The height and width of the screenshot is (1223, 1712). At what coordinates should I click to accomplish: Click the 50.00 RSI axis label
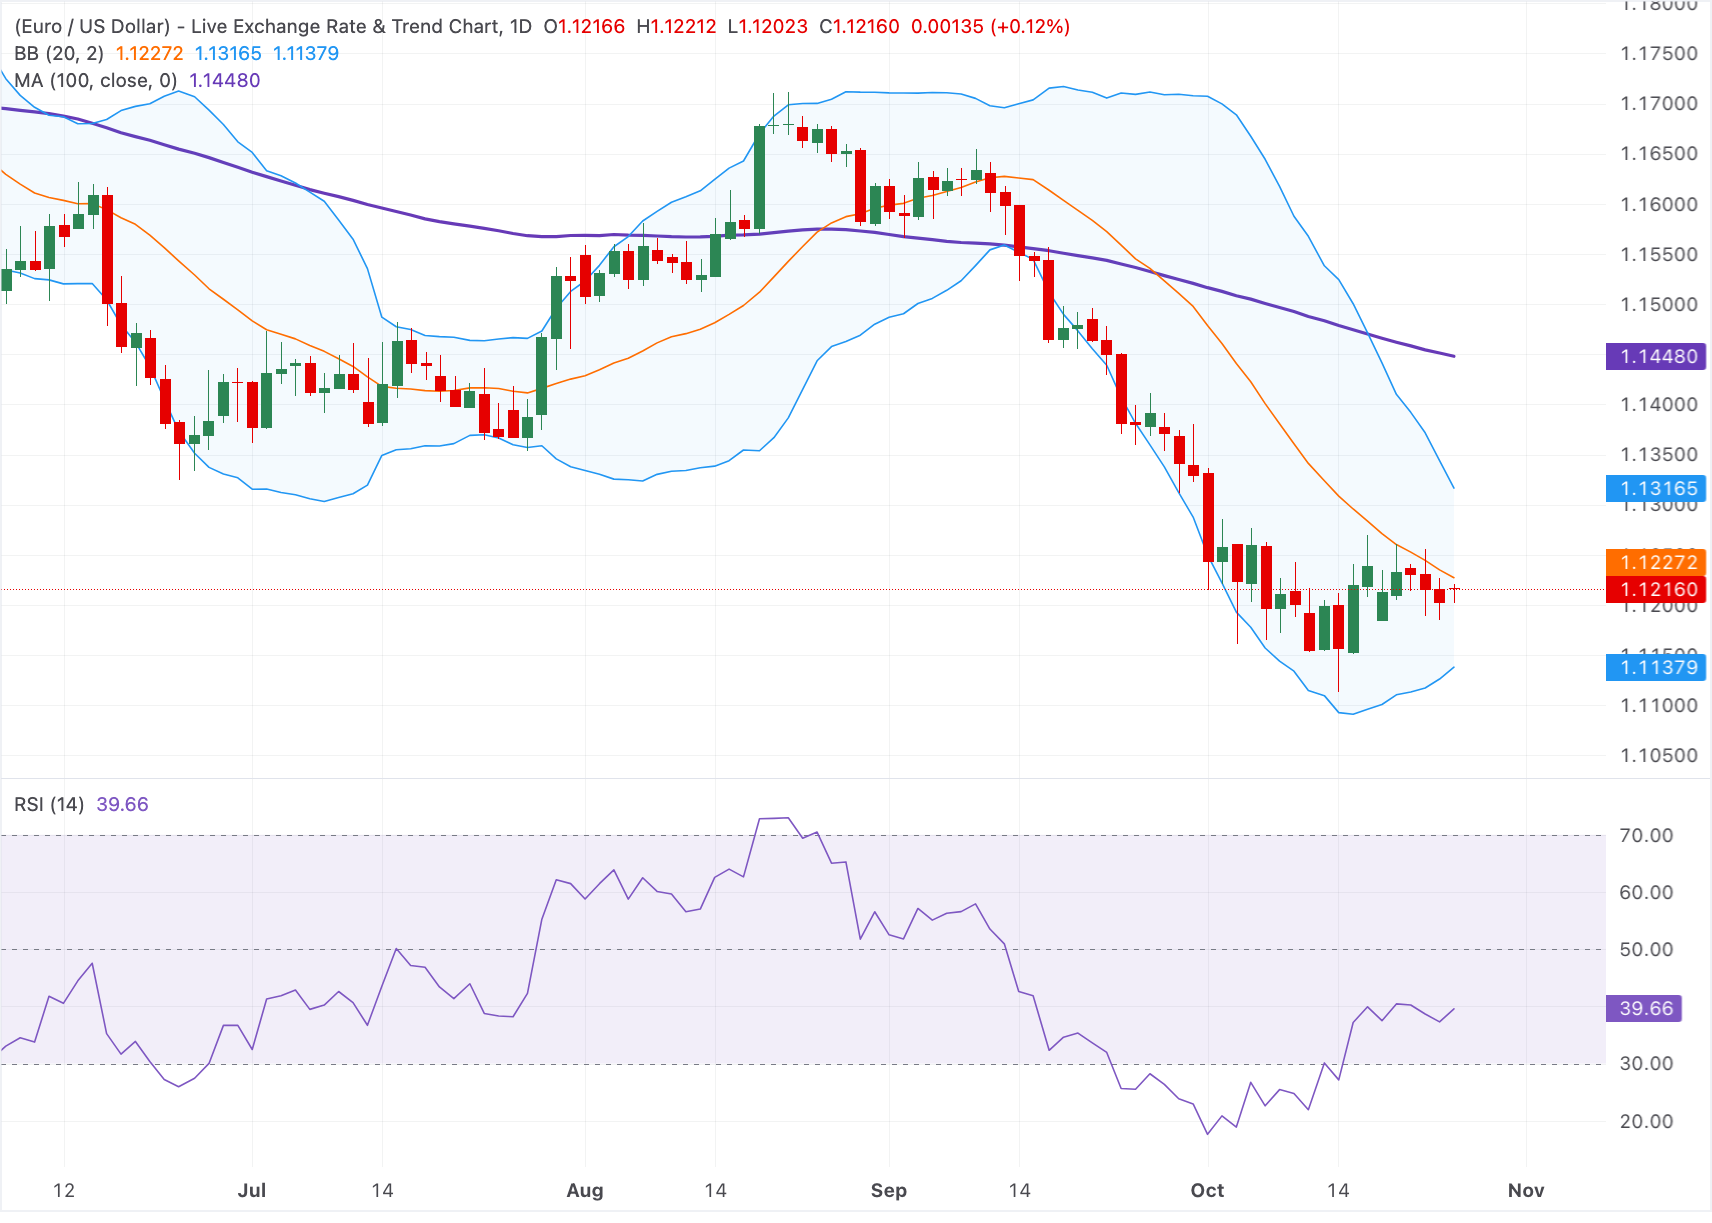tap(1646, 950)
